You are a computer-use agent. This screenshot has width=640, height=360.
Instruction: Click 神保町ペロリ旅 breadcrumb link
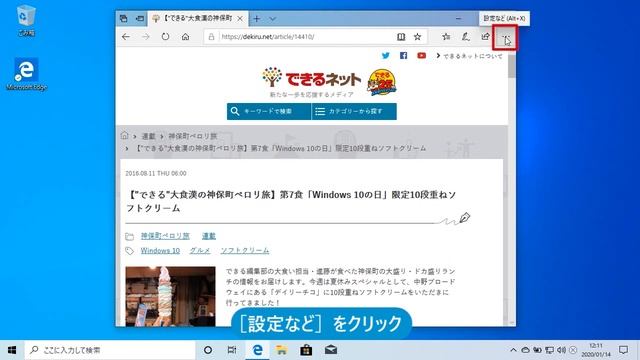[x=193, y=136]
